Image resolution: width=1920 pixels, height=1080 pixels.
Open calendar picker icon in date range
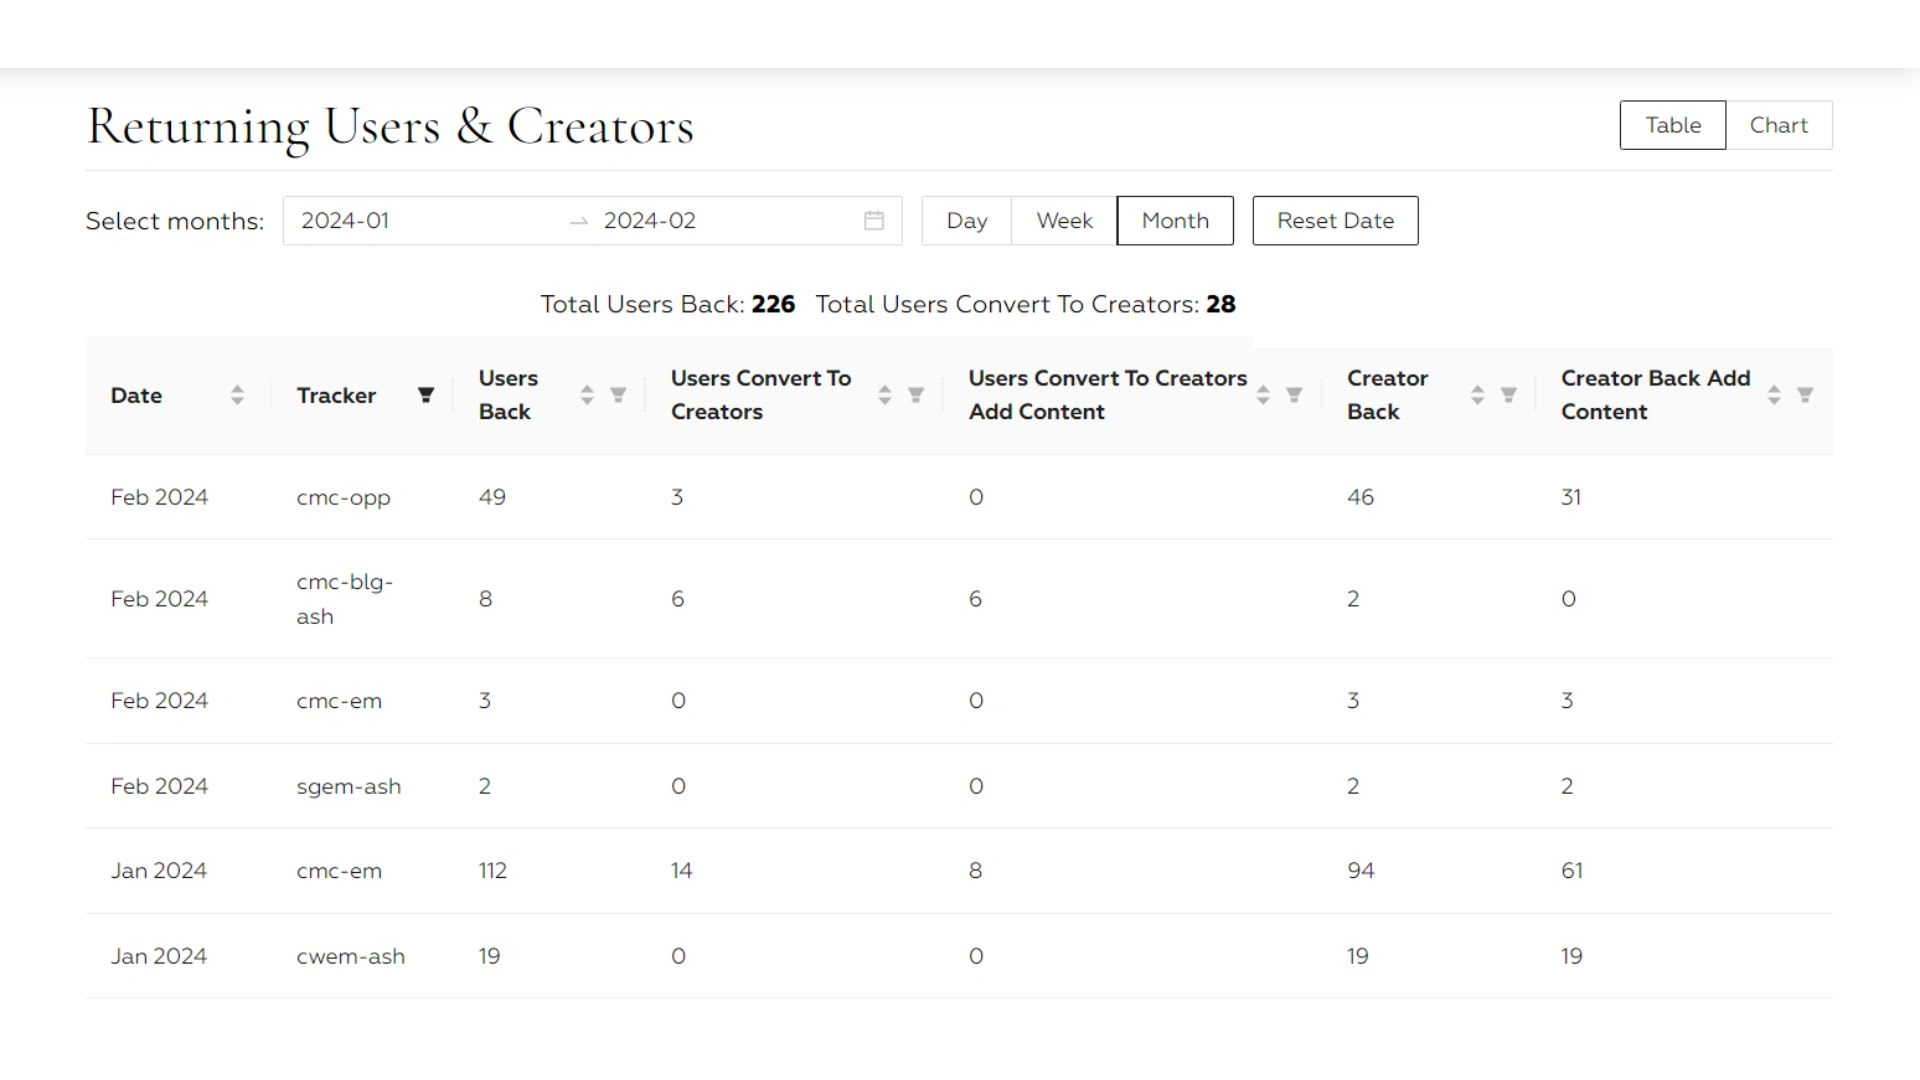click(874, 221)
